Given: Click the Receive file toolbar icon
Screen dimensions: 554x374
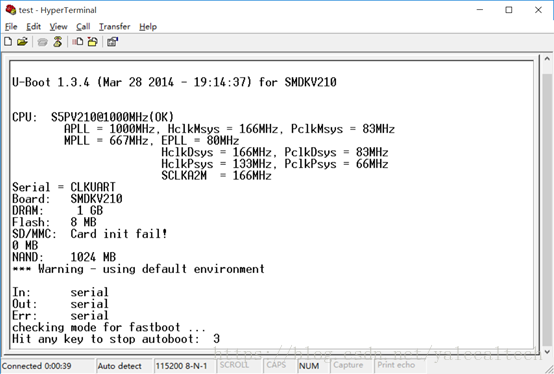Looking at the screenshot, I should point(93,42).
